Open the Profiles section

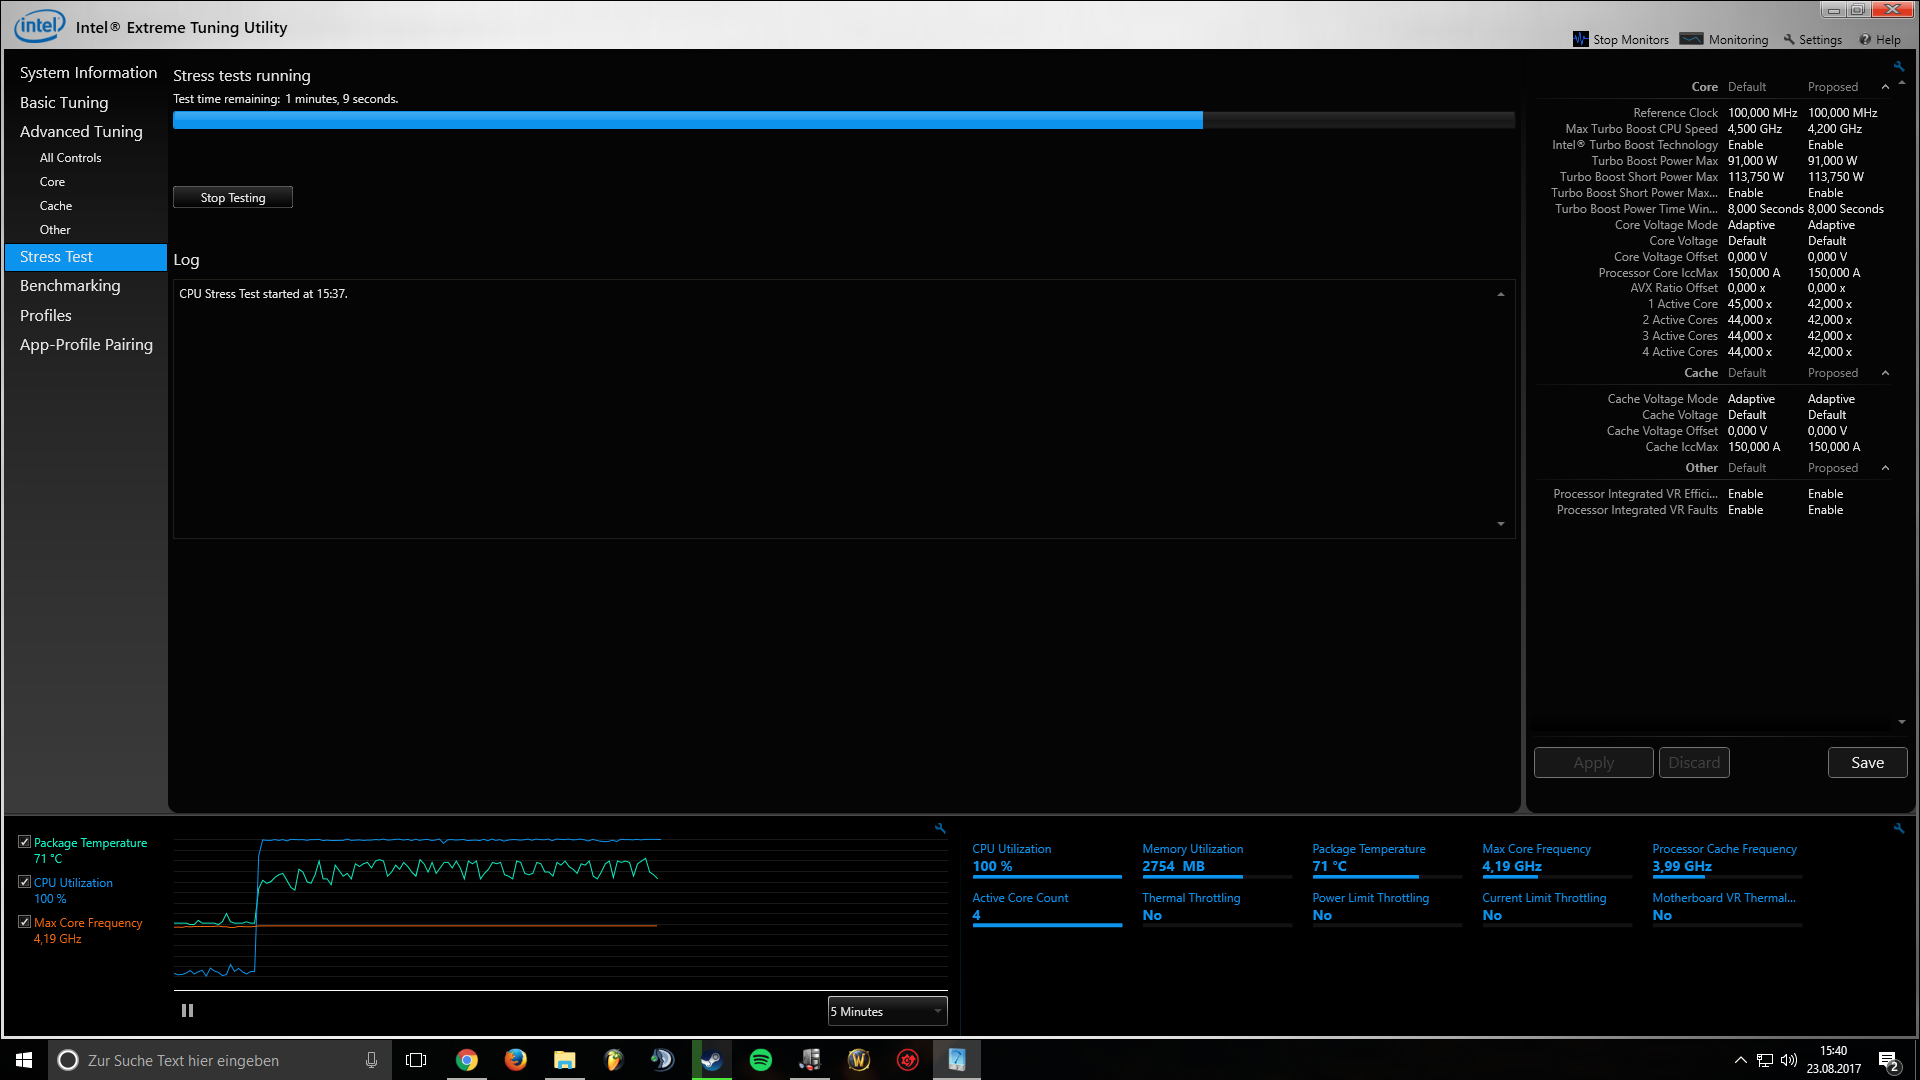pyautogui.click(x=46, y=316)
